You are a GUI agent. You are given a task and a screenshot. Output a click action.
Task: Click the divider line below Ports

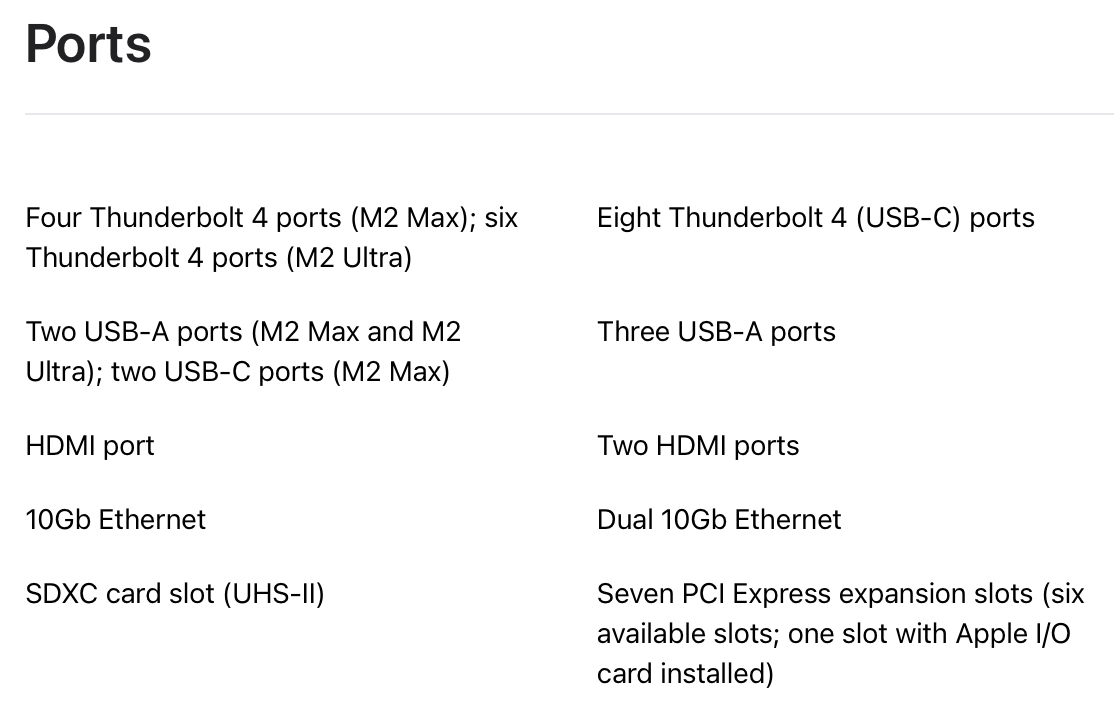point(569,114)
